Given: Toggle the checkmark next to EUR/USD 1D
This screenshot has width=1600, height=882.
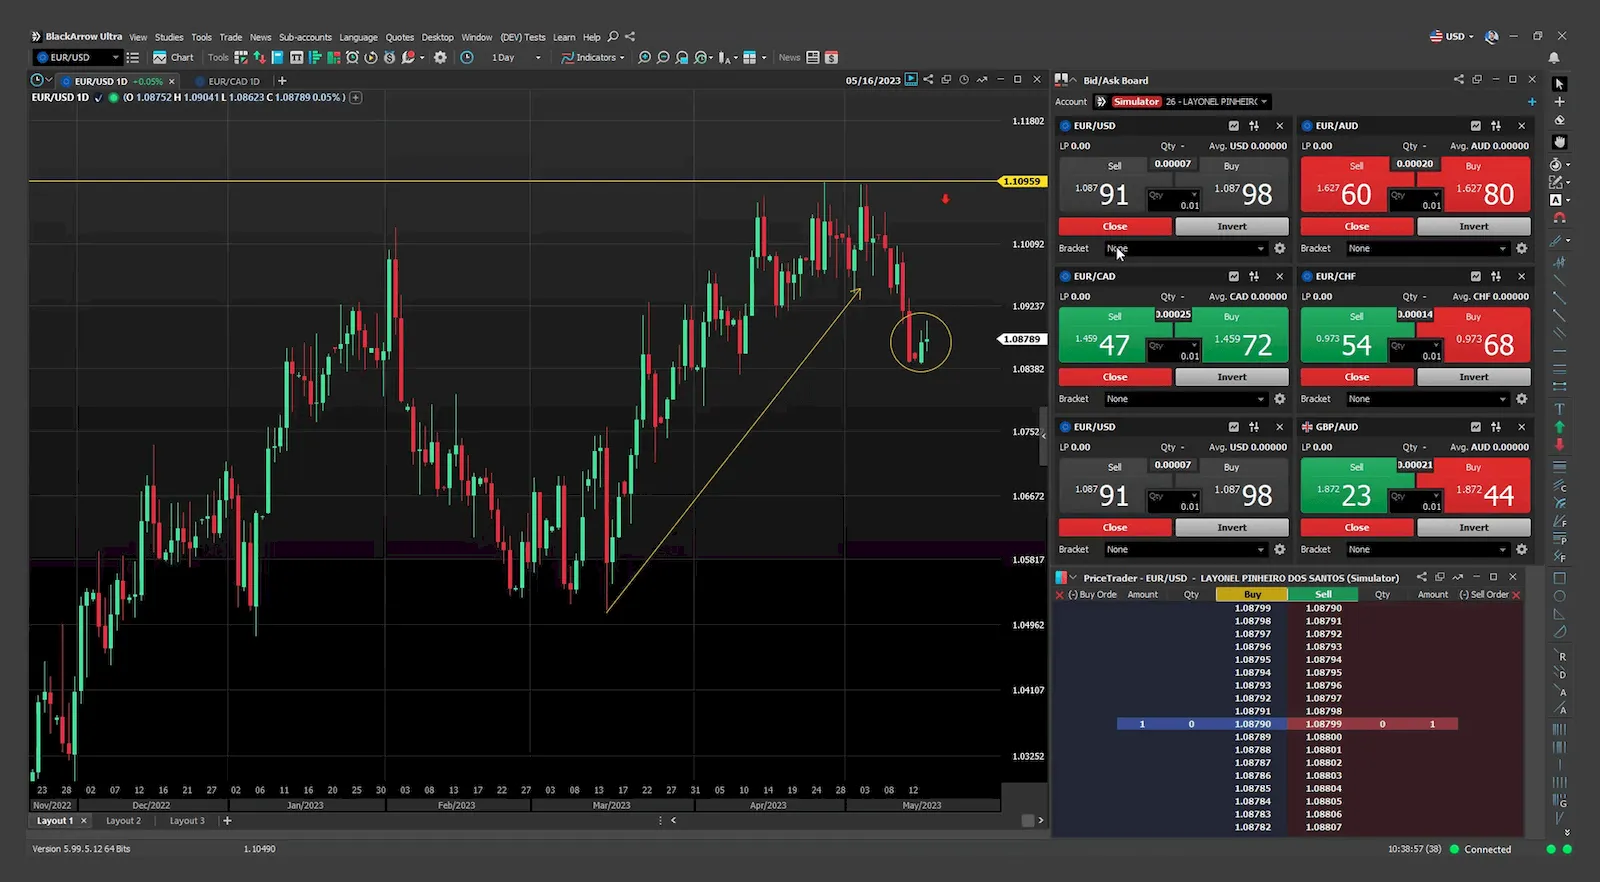Looking at the screenshot, I should [x=98, y=98].
